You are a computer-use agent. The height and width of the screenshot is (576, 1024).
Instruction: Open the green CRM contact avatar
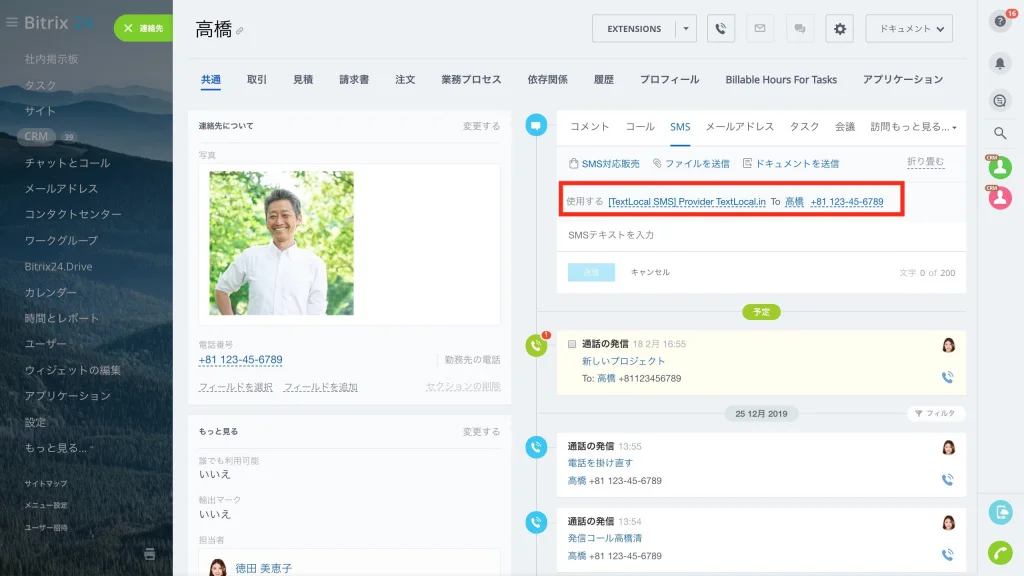[x=1000, y=167]
